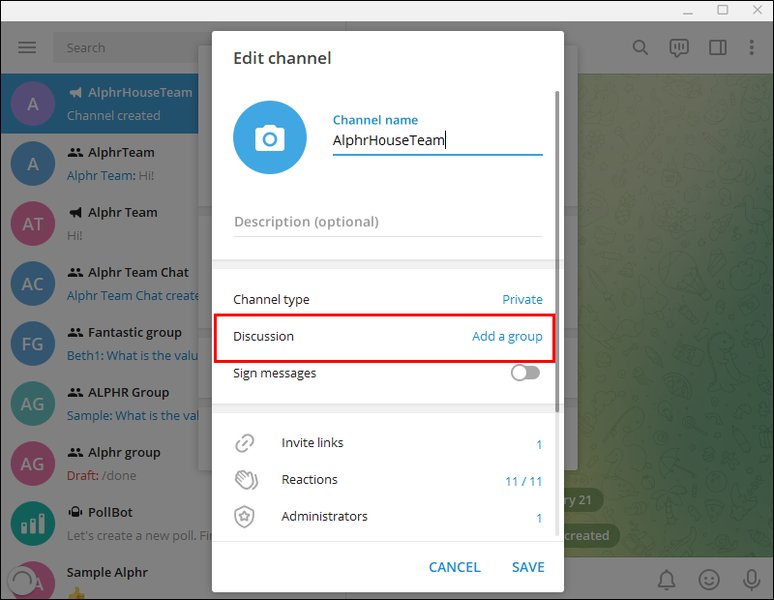The height and width of the screenshot is (600, 774).
Task: Open the ALPHR Group chat
Action: coord(100,404)
